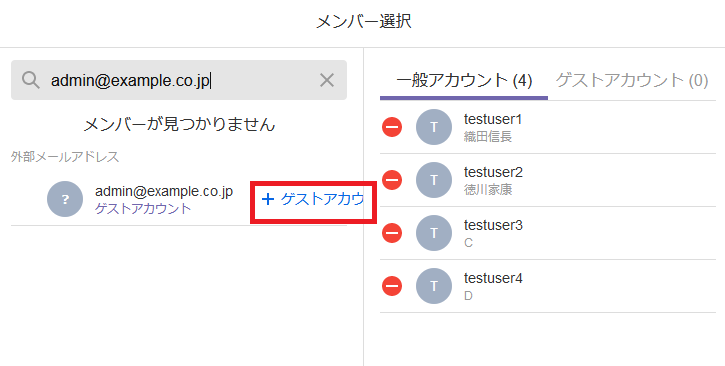Image resolution: width=725 pixels, height=366 pixels.
Task: Click the purple ゲストアカウント label
Action: [x=143, y=209]
